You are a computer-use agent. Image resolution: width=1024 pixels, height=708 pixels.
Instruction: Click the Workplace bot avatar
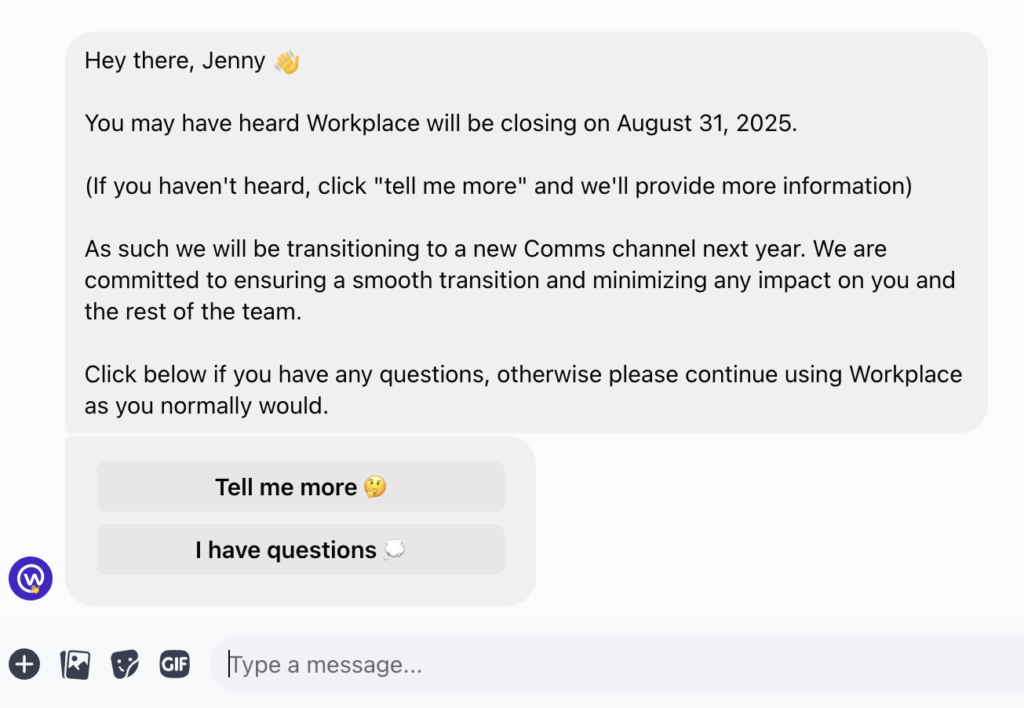coord(30,578)
